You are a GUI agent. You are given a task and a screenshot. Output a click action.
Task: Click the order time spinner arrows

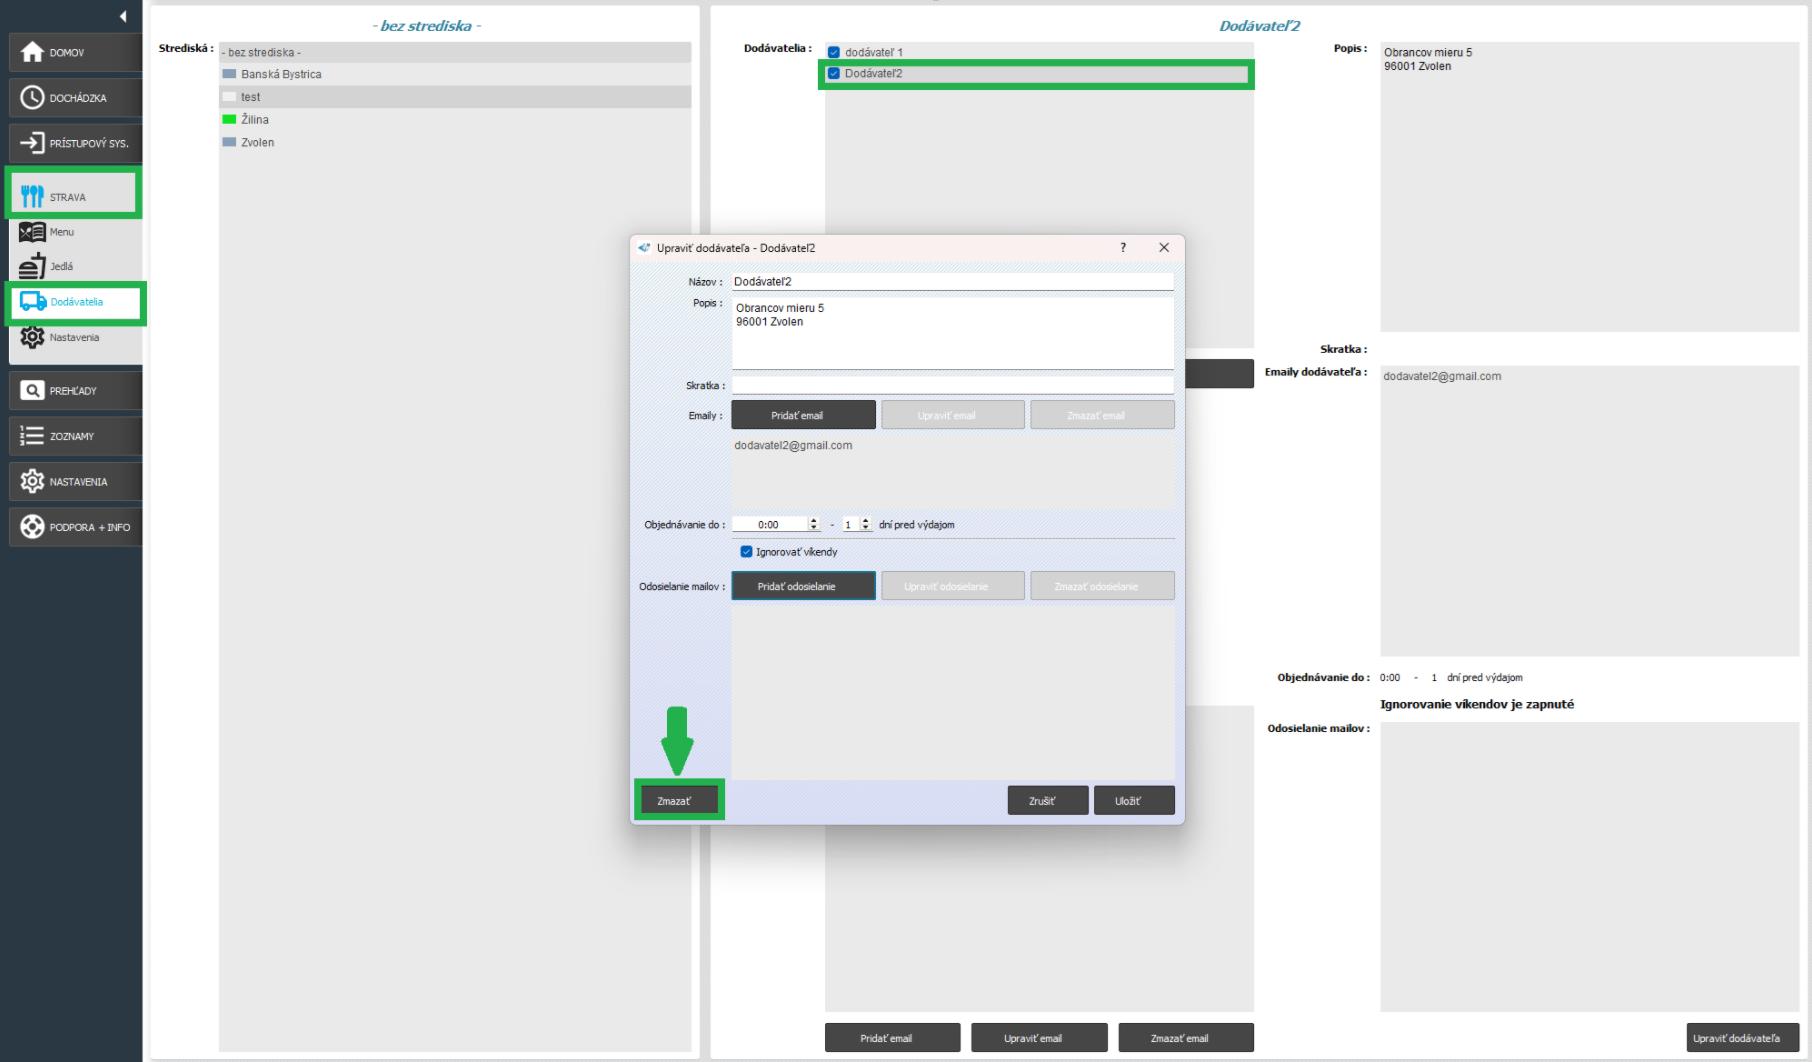(x=814, y=524)
